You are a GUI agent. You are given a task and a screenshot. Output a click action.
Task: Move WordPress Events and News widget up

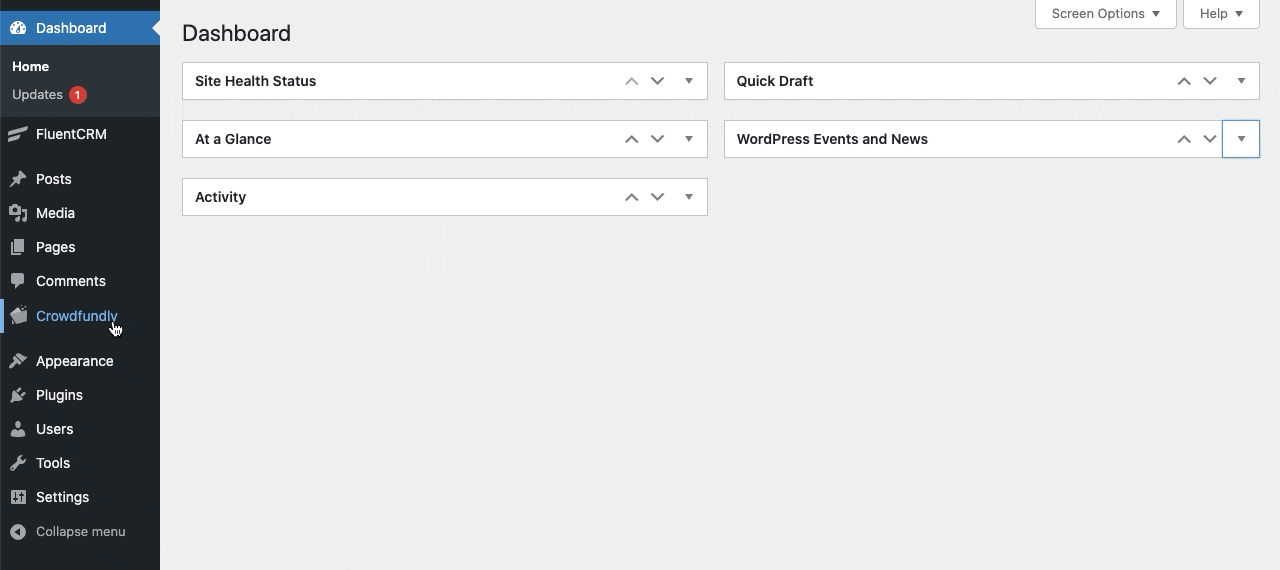(1184, 139)
